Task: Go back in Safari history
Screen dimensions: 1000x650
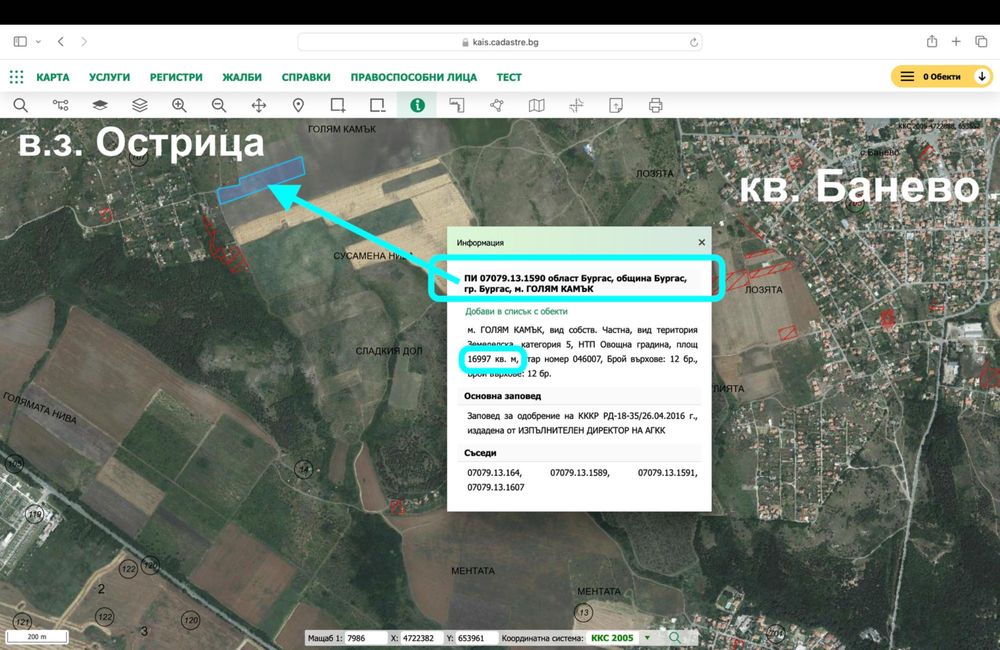Action: (61, 41)
